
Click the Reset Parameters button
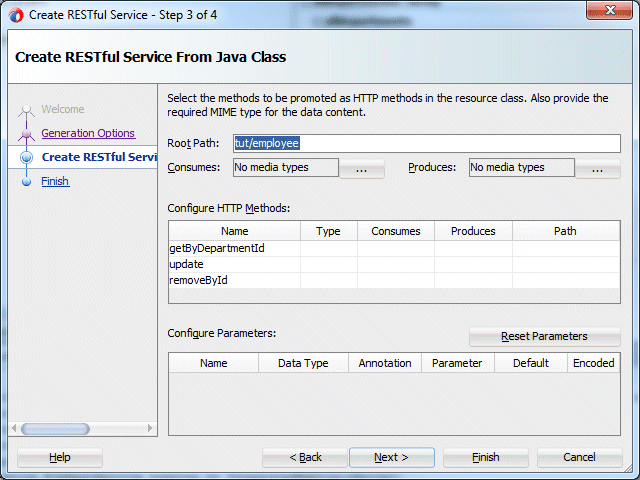pos(544,336)
